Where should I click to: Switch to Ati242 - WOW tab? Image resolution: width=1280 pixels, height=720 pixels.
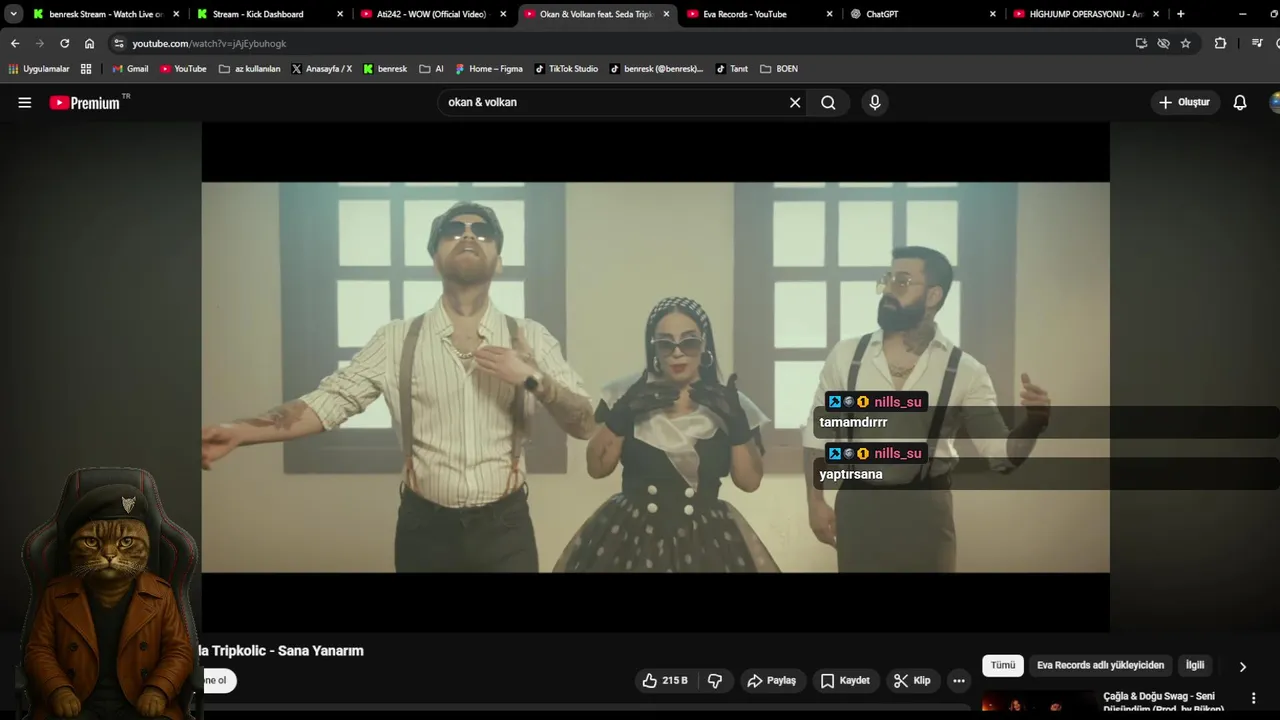[x=431, y=14]
